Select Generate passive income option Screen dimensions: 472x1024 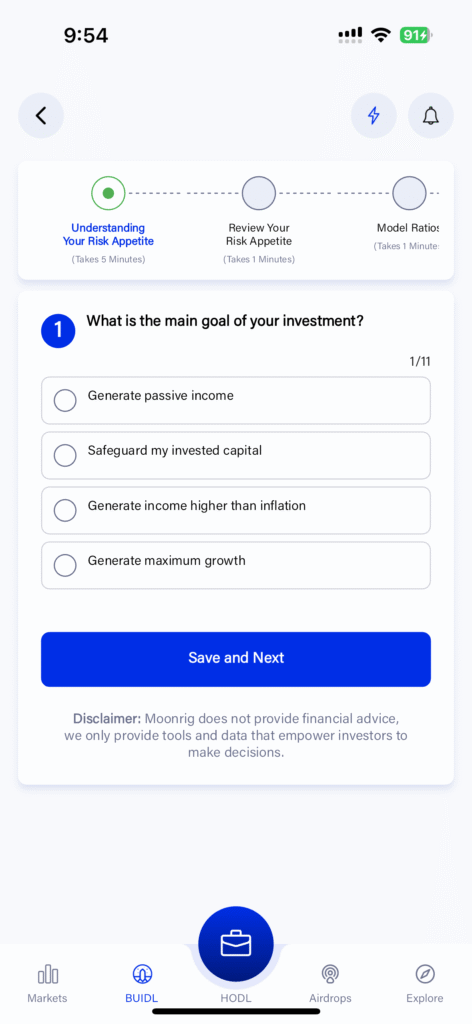(x=236, y=400)
